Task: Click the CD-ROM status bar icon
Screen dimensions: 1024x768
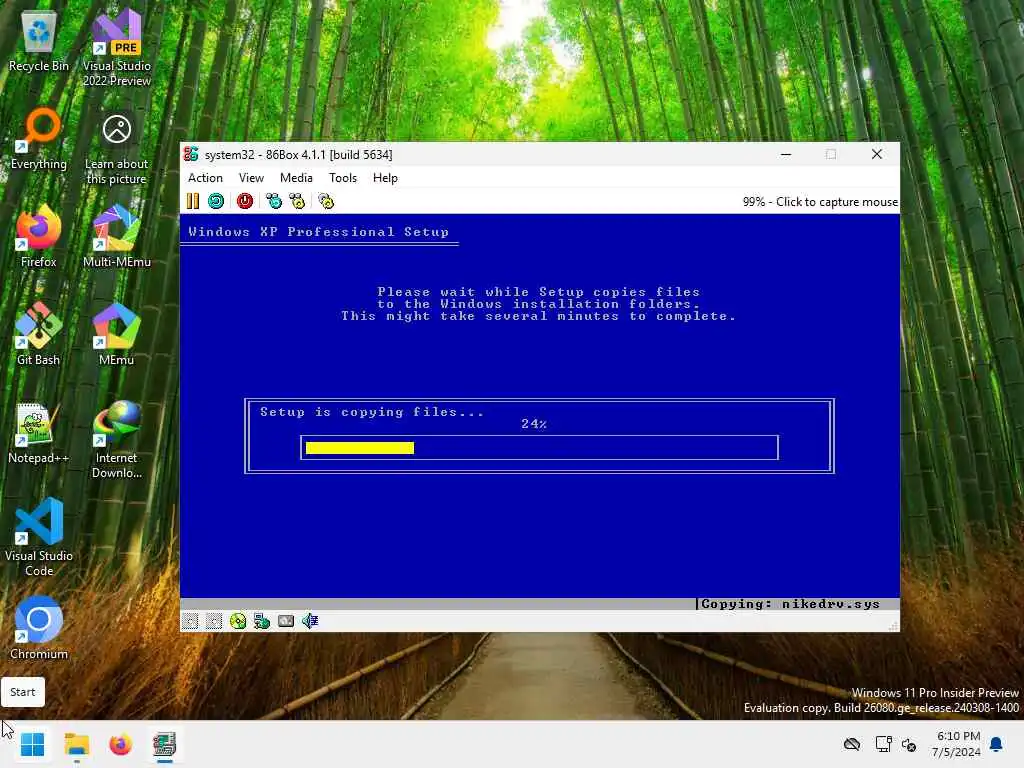Action: point(238,621)
